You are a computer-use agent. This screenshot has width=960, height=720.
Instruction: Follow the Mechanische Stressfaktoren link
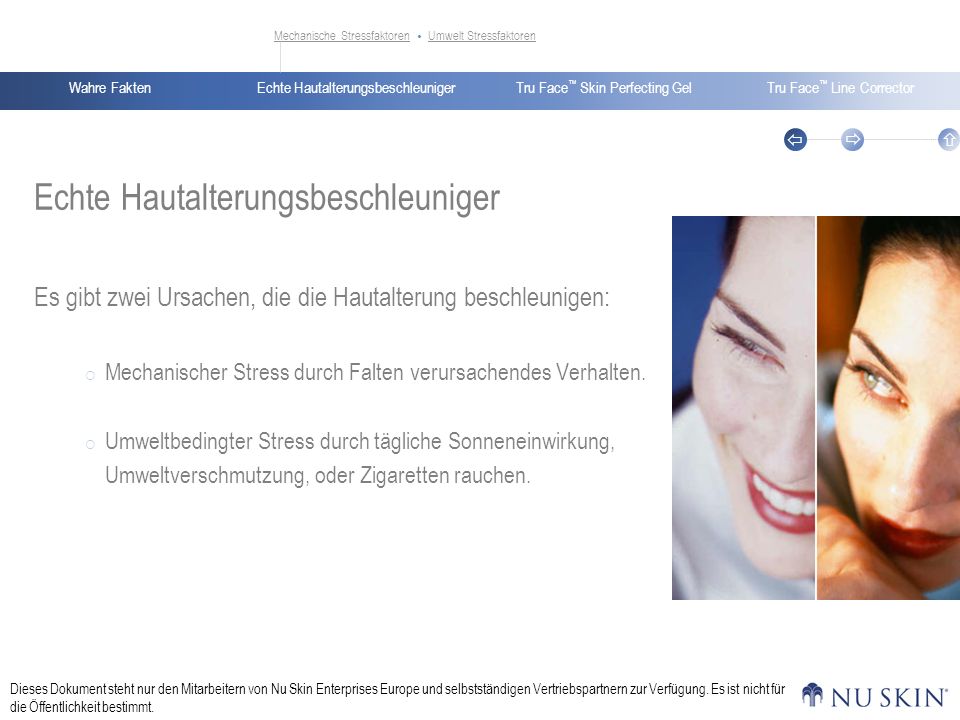342,36
